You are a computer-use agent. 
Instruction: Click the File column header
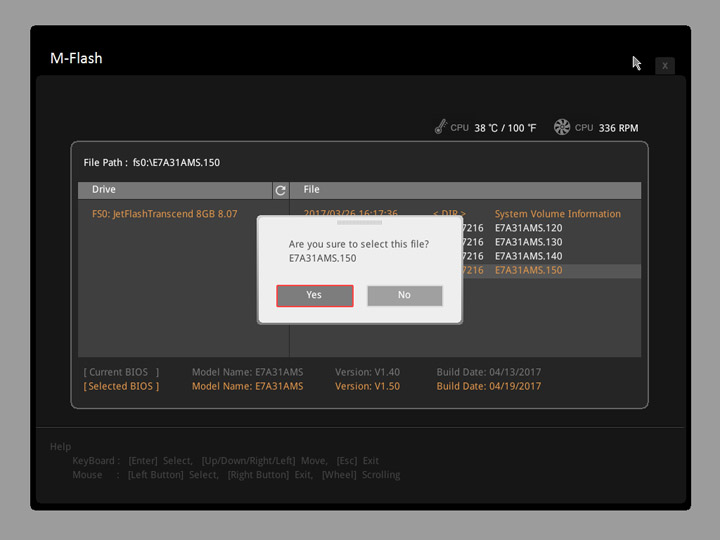click(465, 190)
